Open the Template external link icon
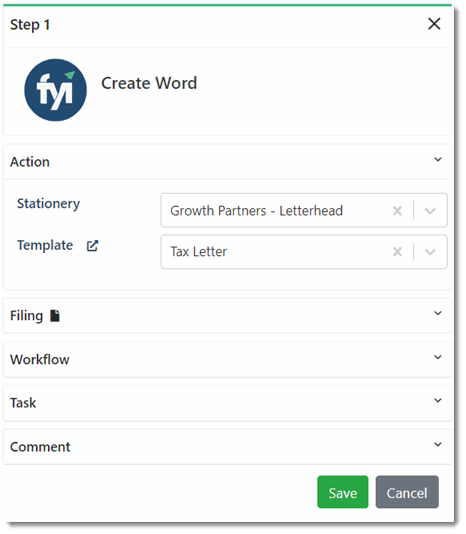Image resolution: width=466 pixels, height=534 pixels. tap(92, 246)
